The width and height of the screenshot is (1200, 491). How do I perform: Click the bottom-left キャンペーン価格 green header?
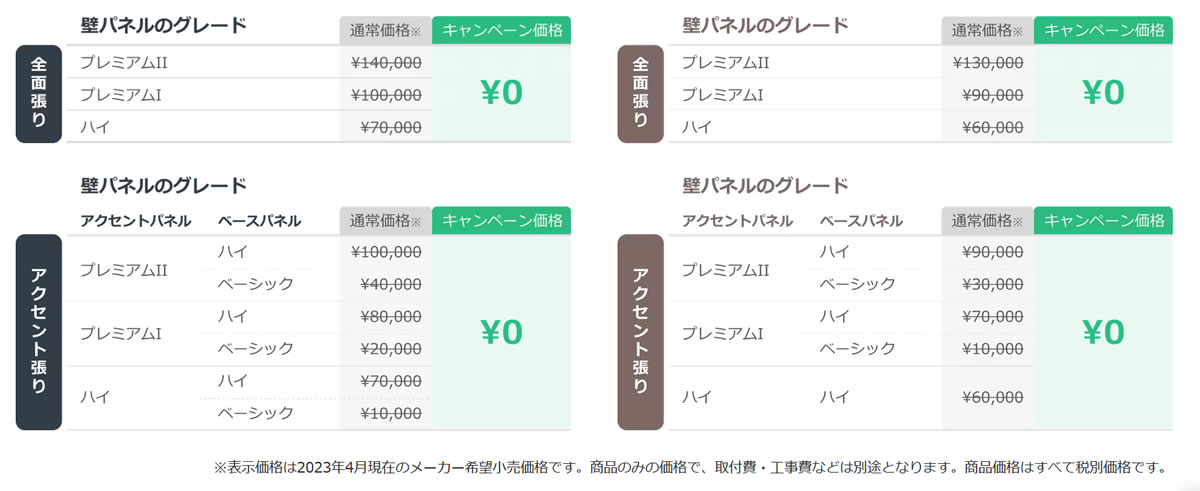coord(502,221)
